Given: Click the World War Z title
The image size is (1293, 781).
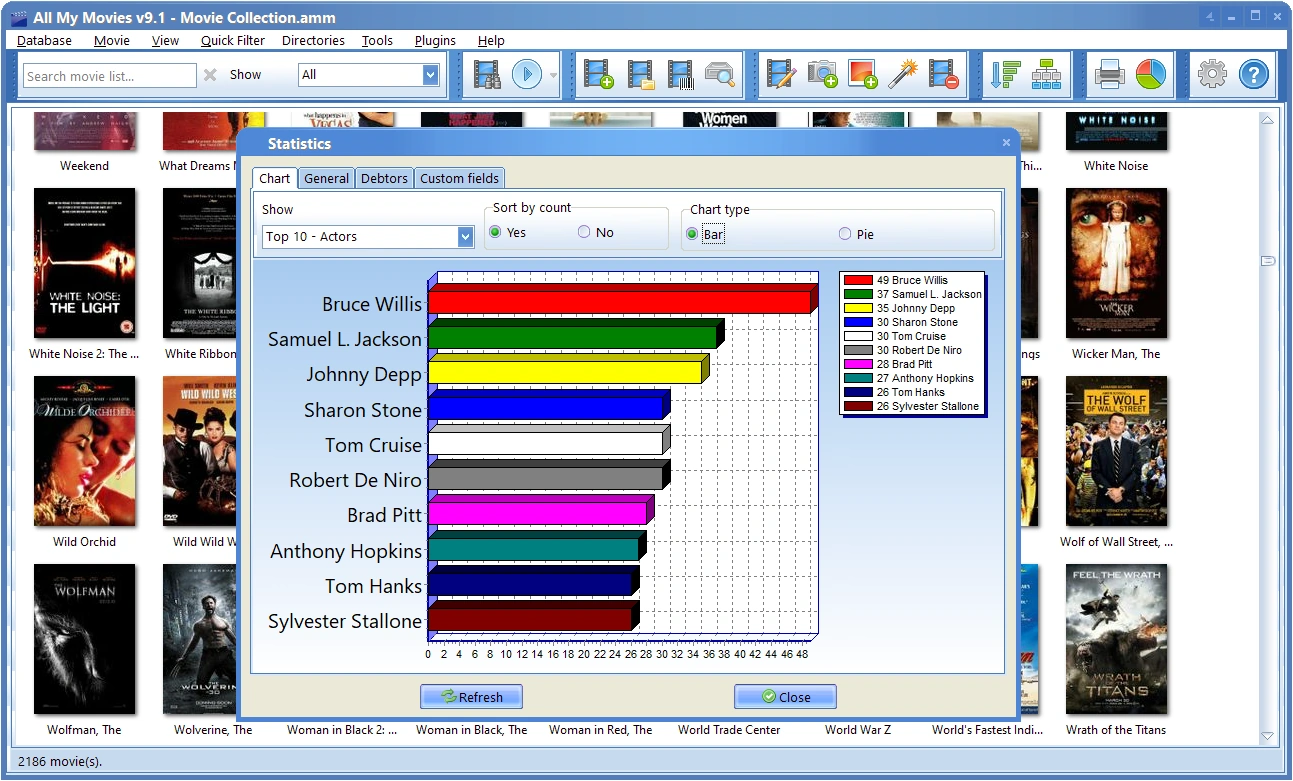Looking at the screenshot, I should [x=858, y=730].
